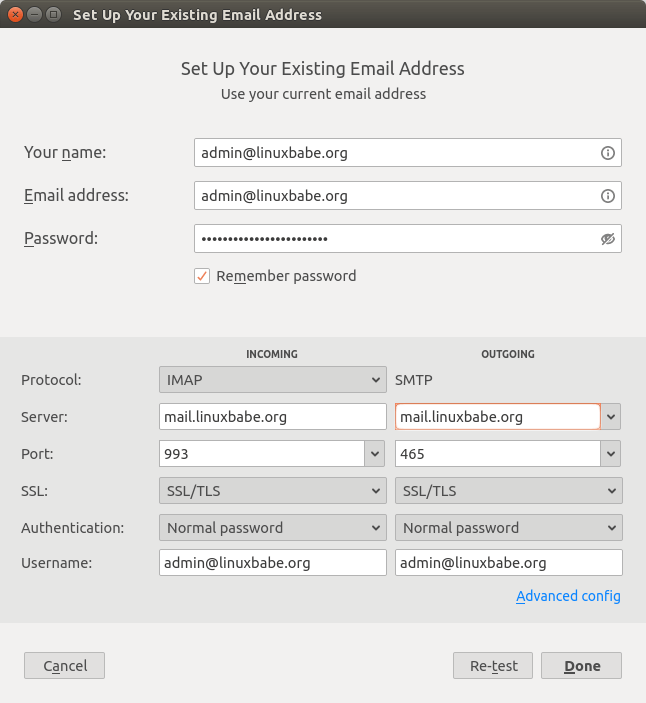Open outgoing Authentication Normal password dropdown
Screen dimensions: 646x703
point(509,528)
